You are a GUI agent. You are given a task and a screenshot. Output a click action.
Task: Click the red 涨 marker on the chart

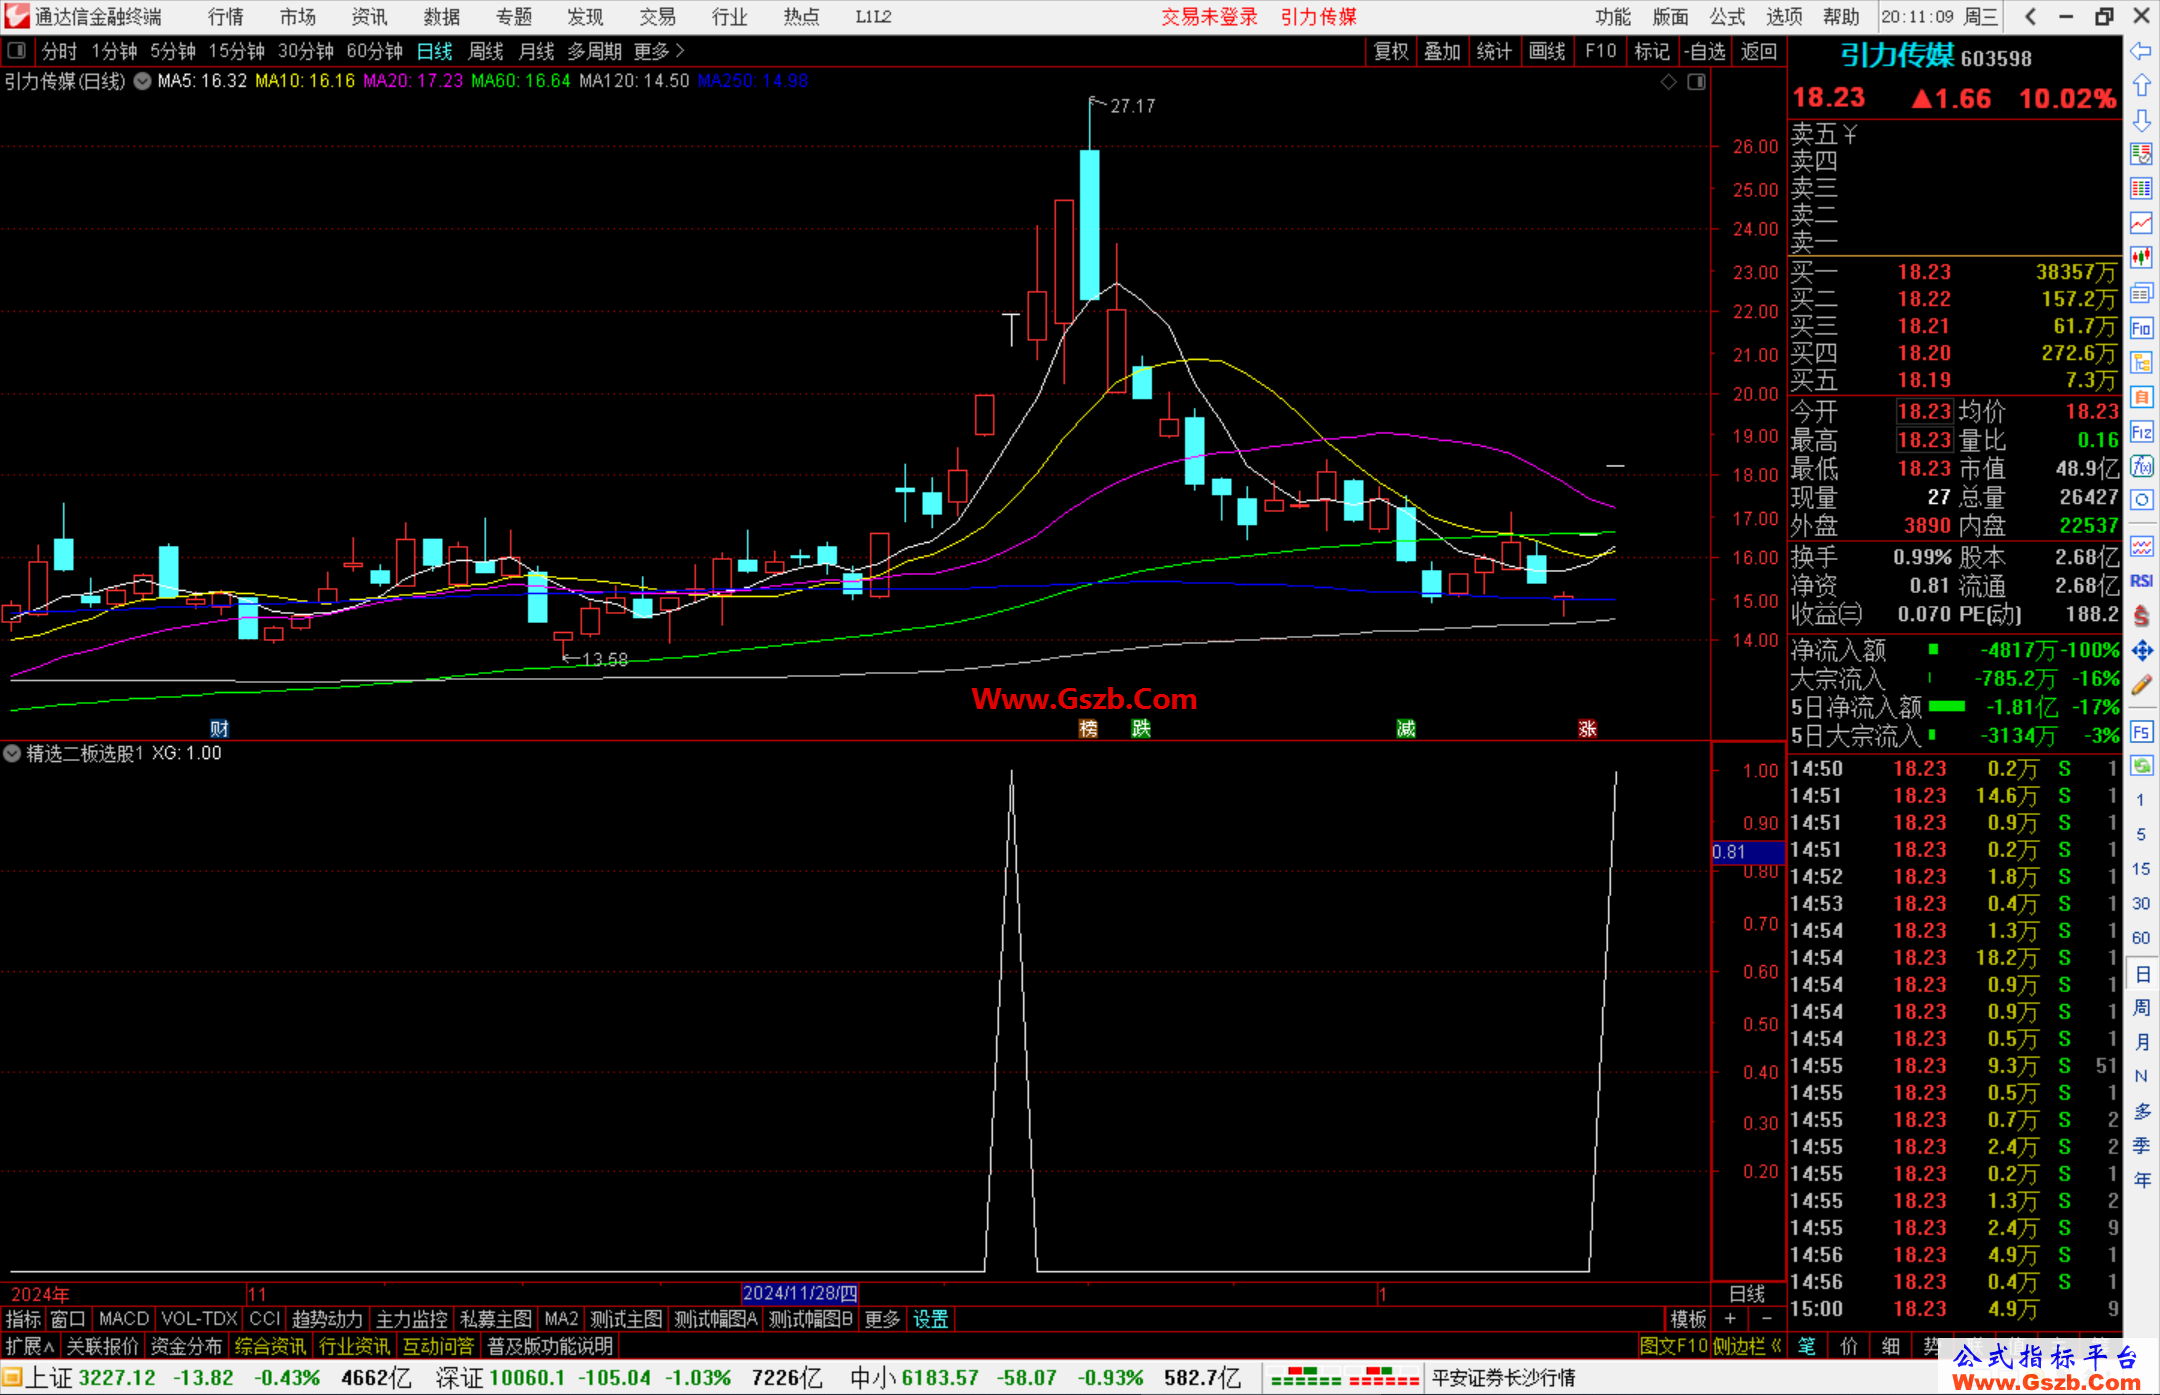click(1587, 728)
